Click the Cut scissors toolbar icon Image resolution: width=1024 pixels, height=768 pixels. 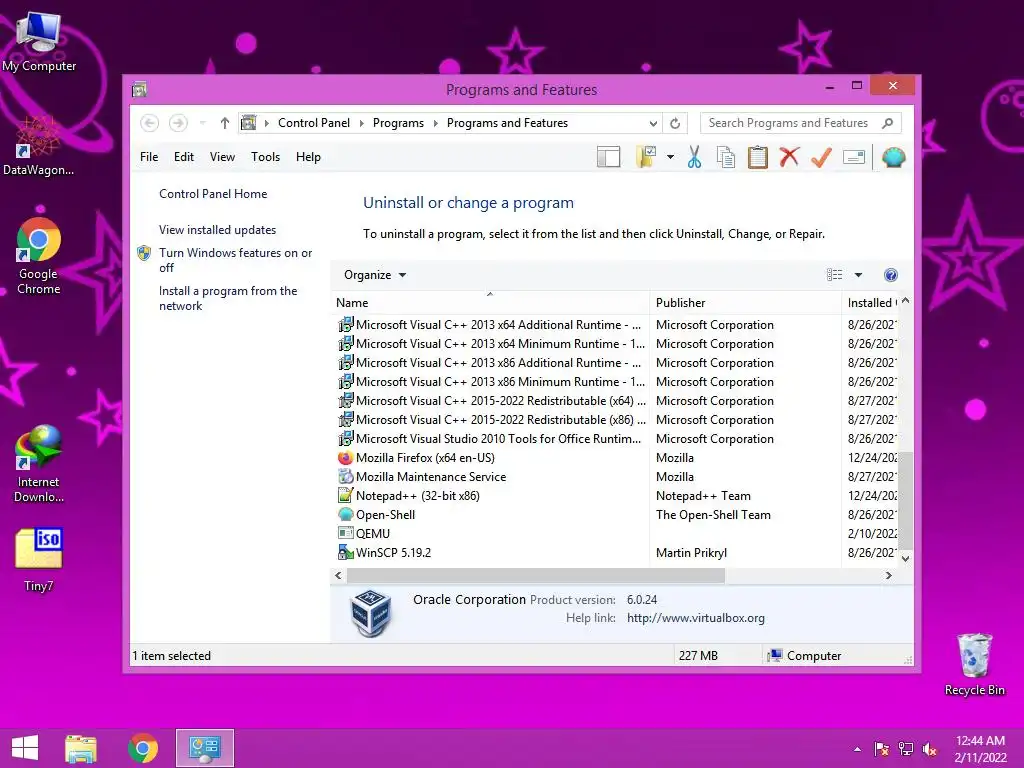click(x=694, y=157)
